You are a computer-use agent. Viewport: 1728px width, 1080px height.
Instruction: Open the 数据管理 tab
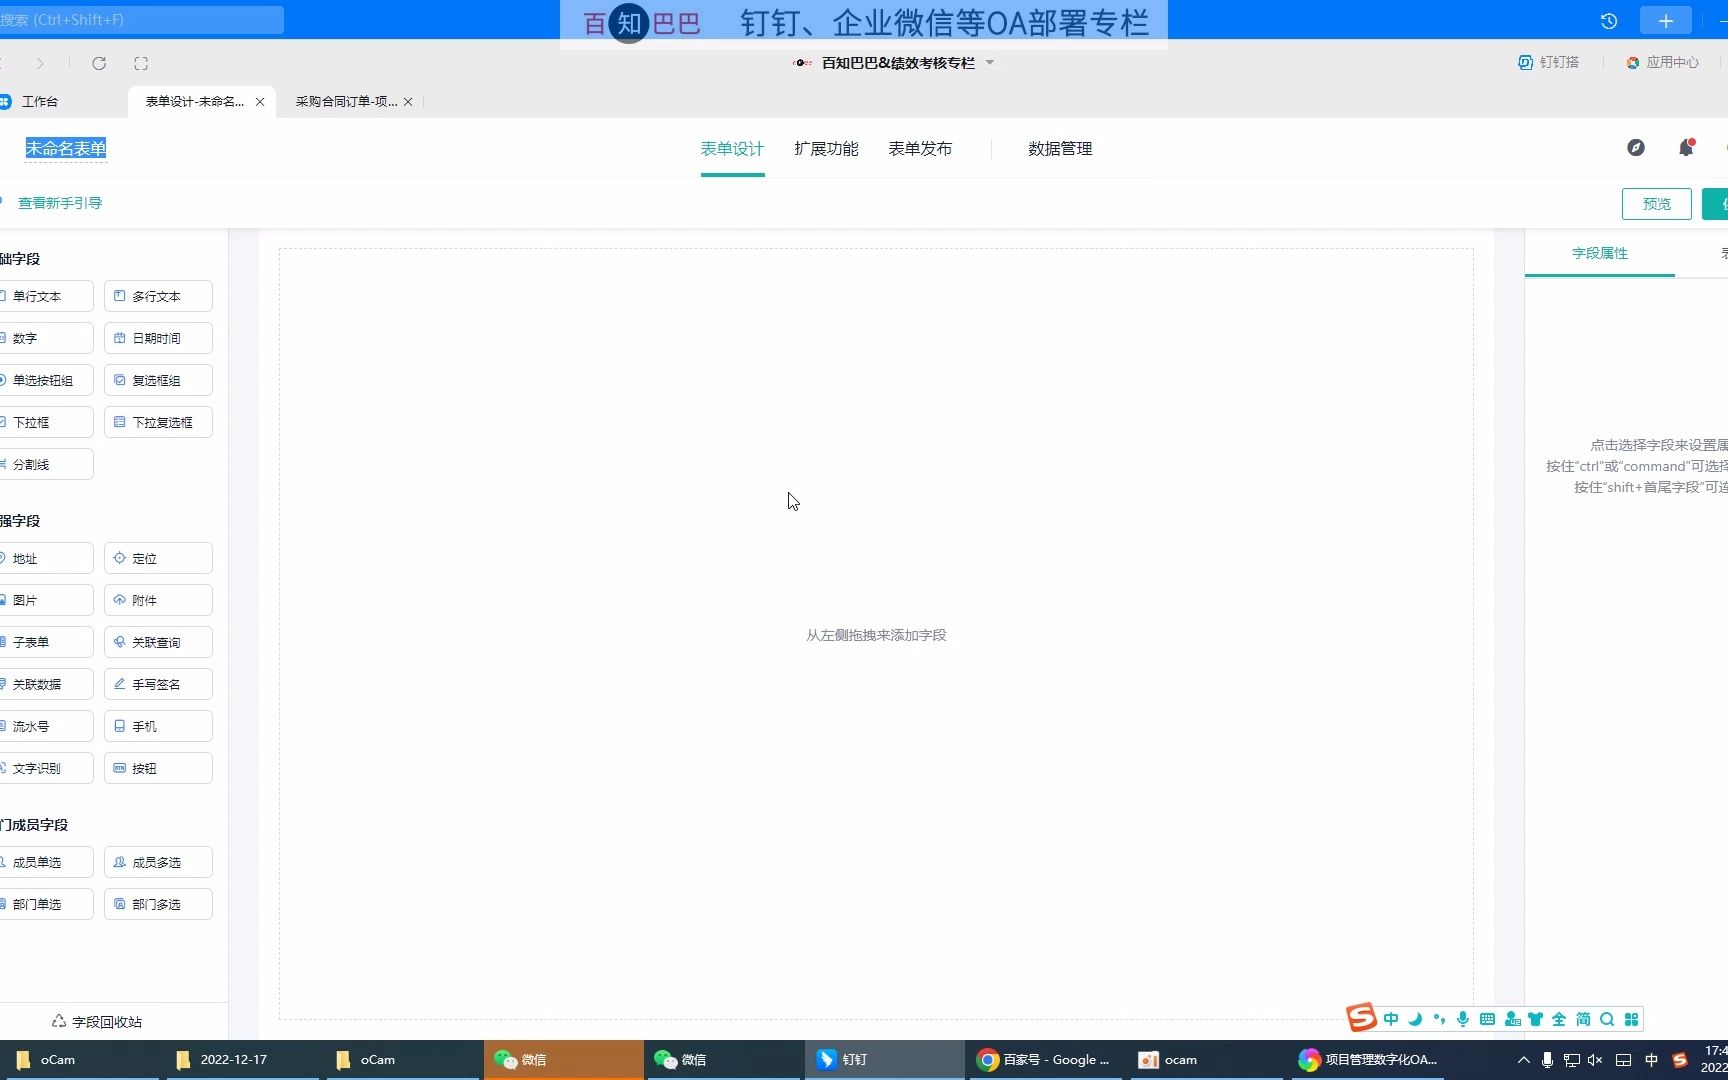(x=1060, y=148)
